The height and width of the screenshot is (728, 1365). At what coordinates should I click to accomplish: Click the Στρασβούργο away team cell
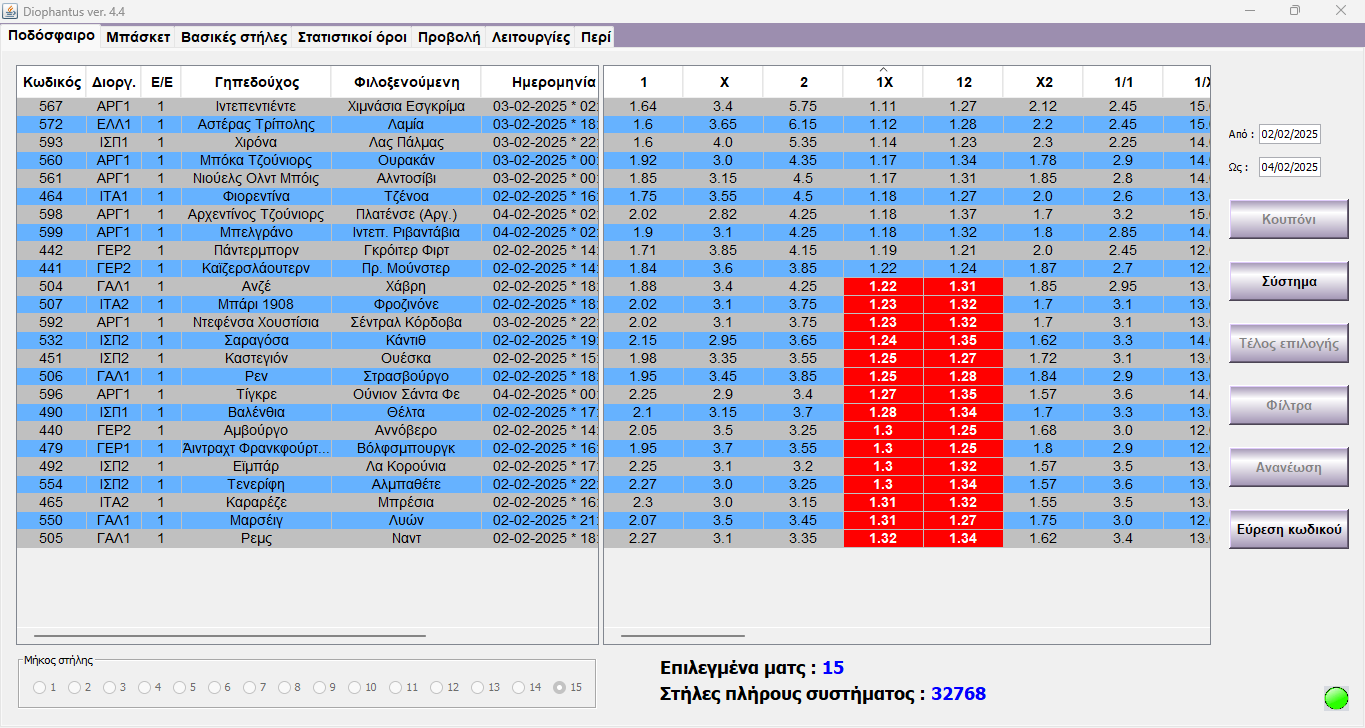coord(406,376)
